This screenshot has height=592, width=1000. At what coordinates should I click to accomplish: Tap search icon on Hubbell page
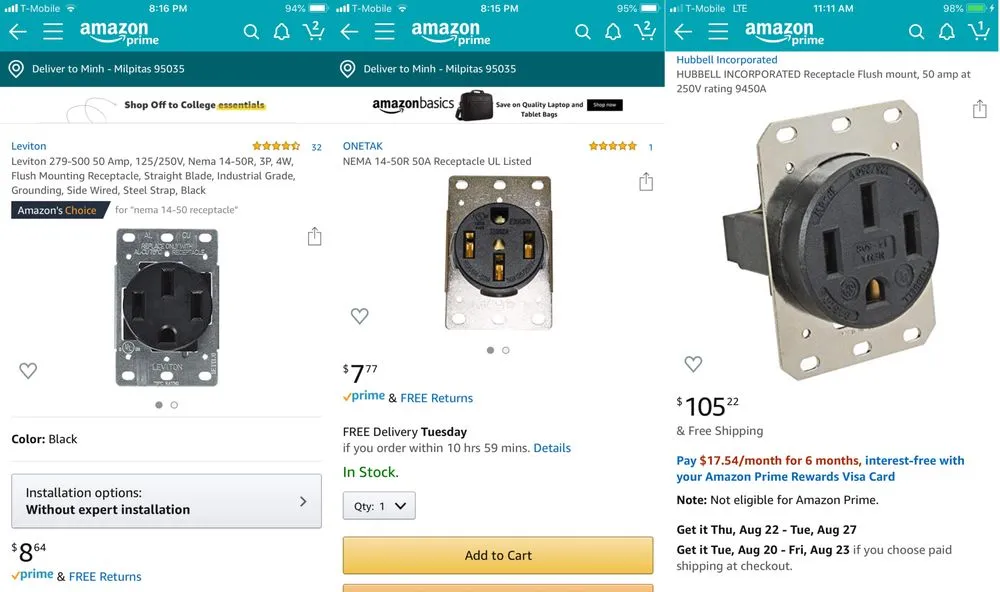[916, 32]
